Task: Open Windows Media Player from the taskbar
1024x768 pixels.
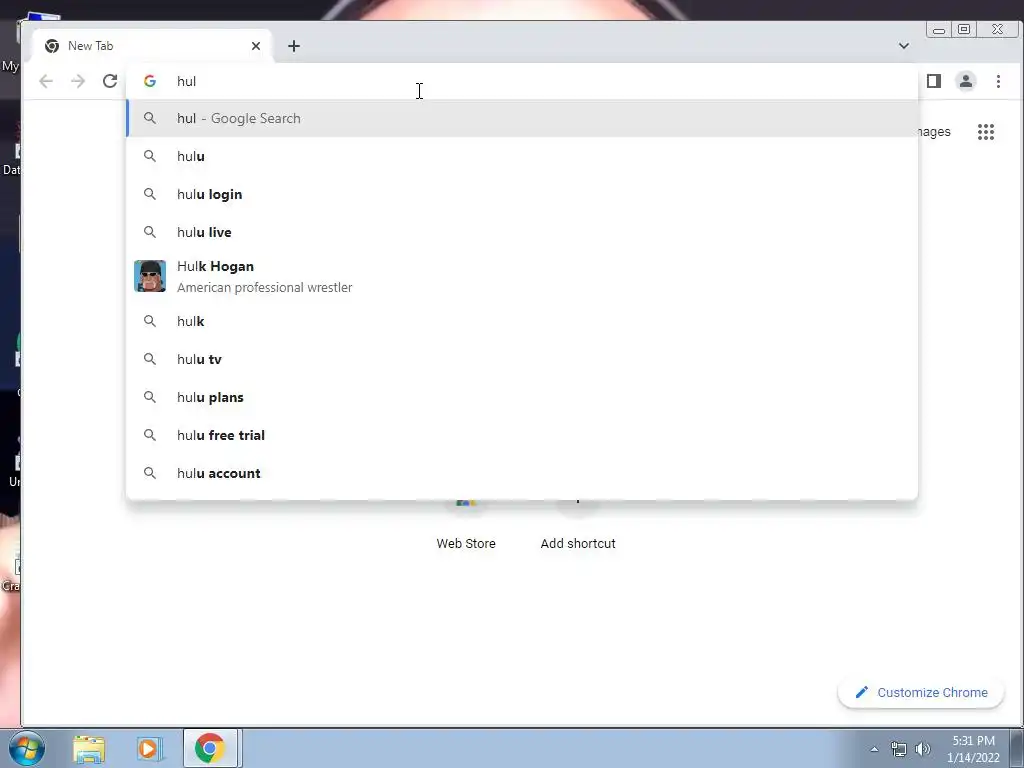Action: (149, 748)
